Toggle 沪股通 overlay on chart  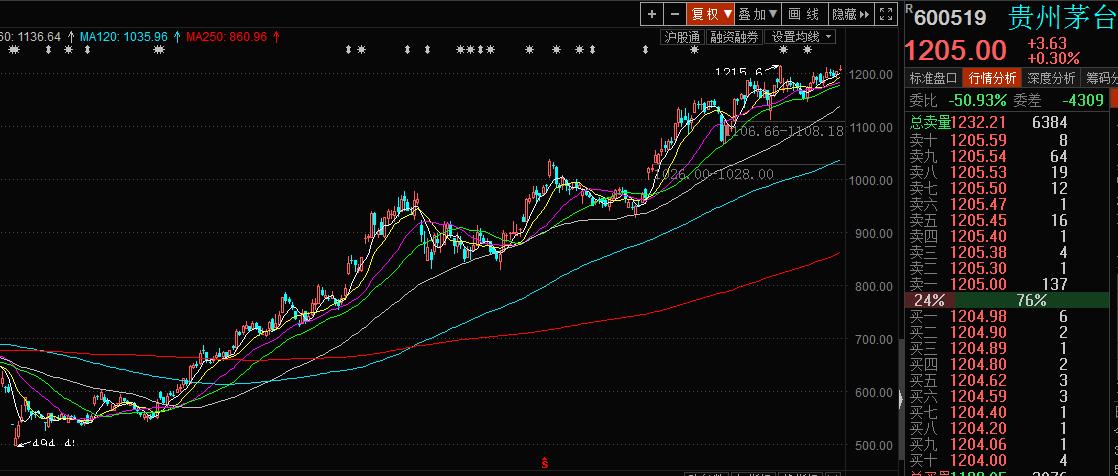[x=681, y=37]
